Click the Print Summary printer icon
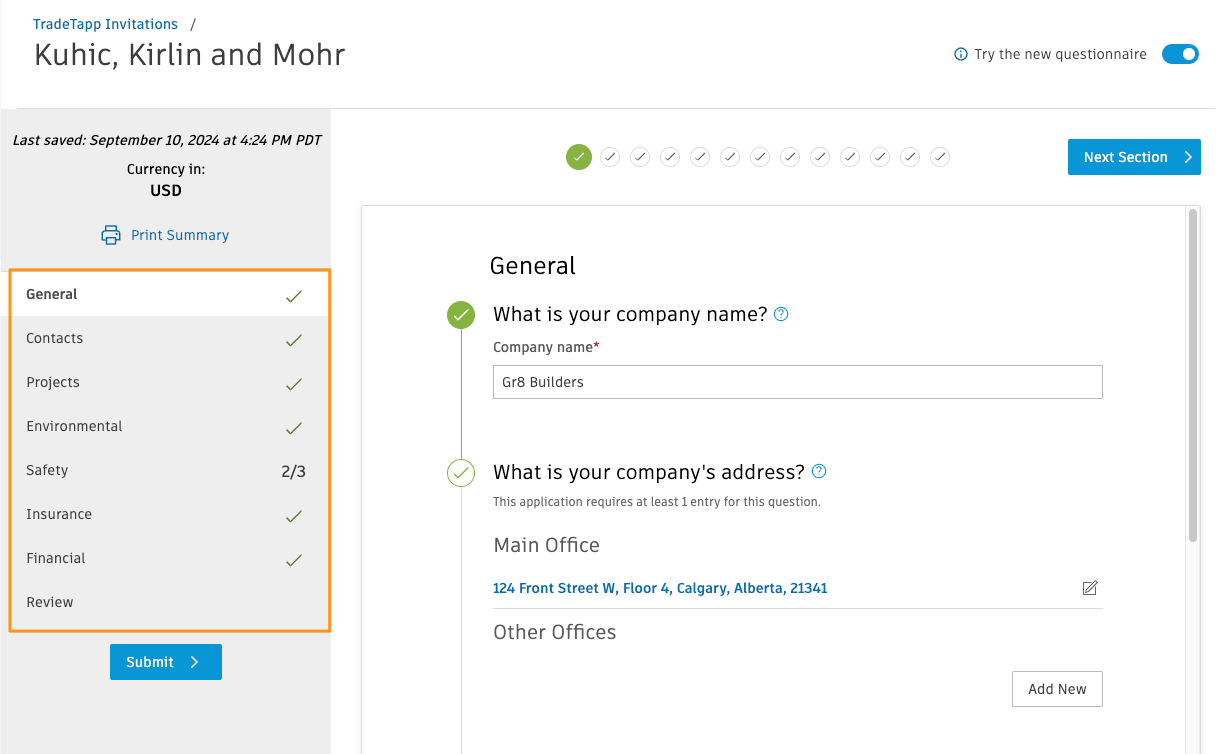Image resolution: width=1228 pixels, height=754 pixels. click(110, 234)
